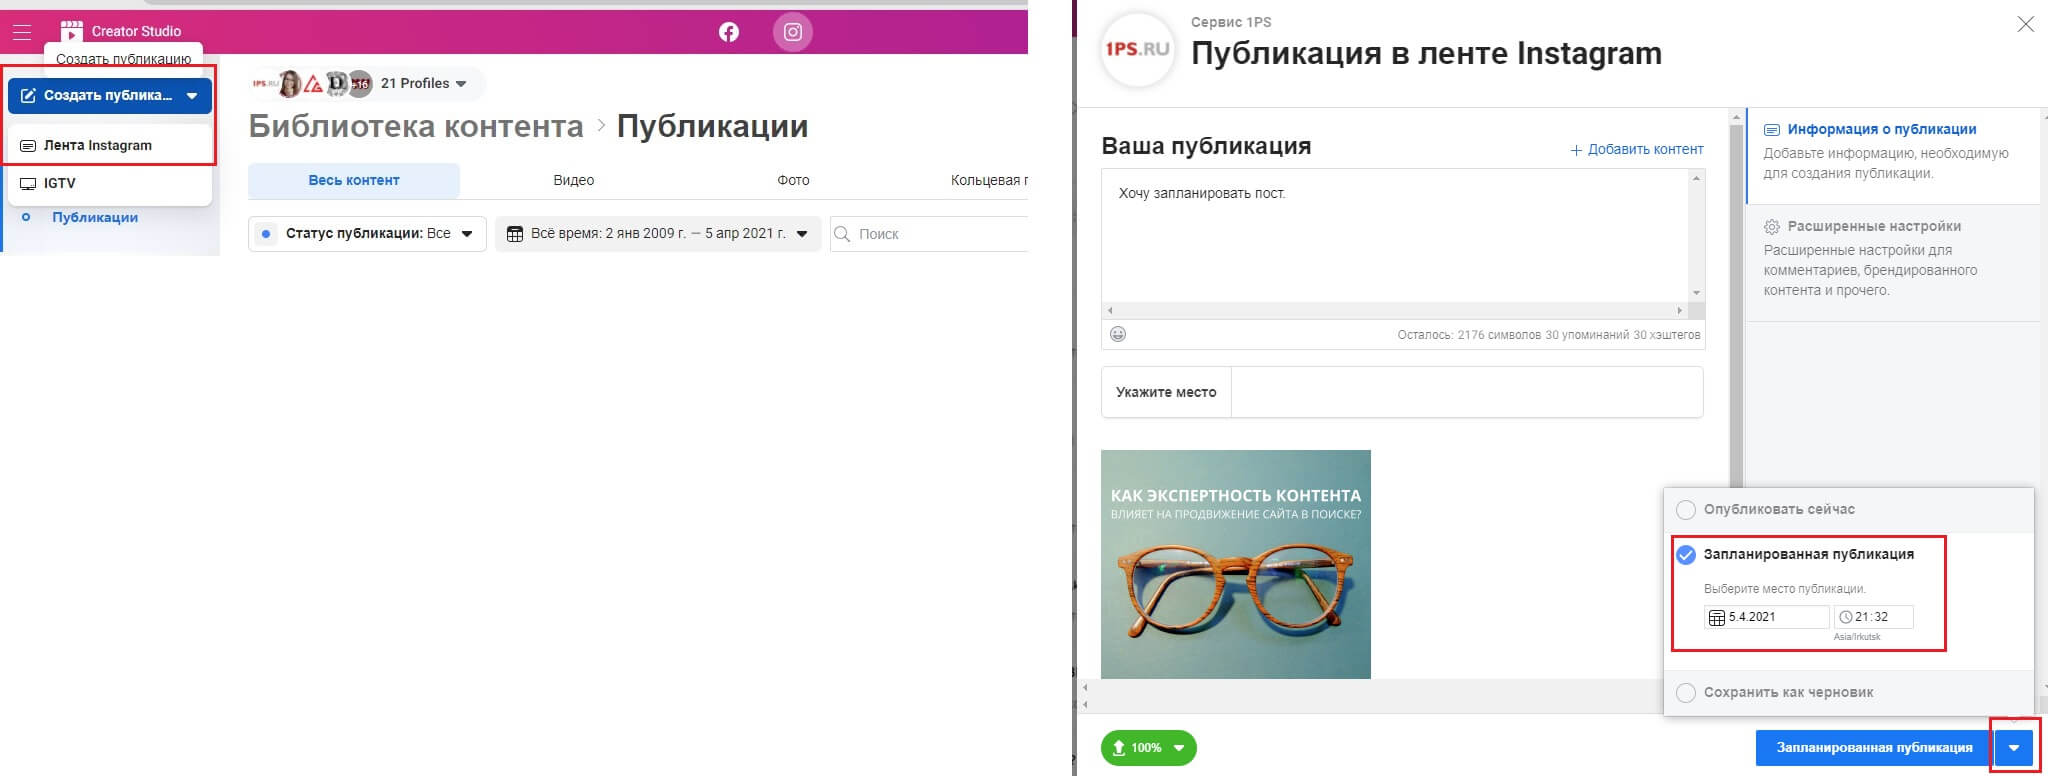This screenshot has height=776, width=2048.
Task: Click the Создать публикацию dropdown caret
Action: click(x=192, y=96)
